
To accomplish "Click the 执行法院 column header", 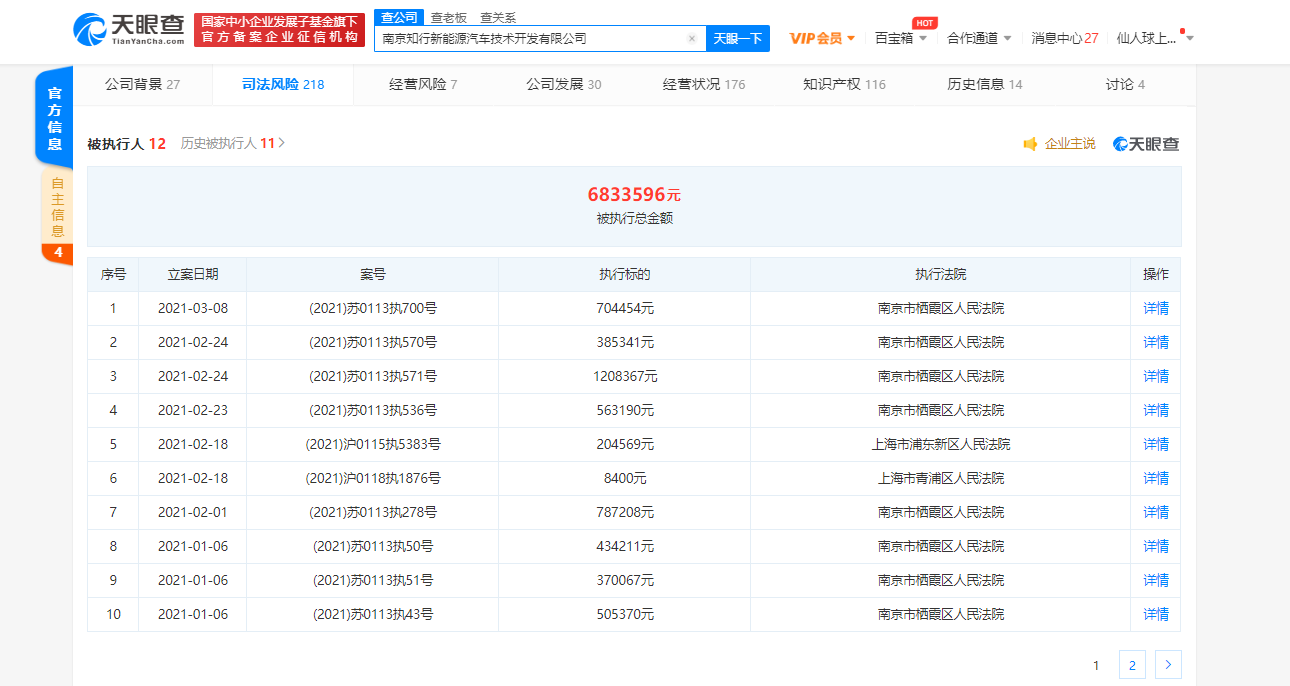I will [x=941, y=275].
